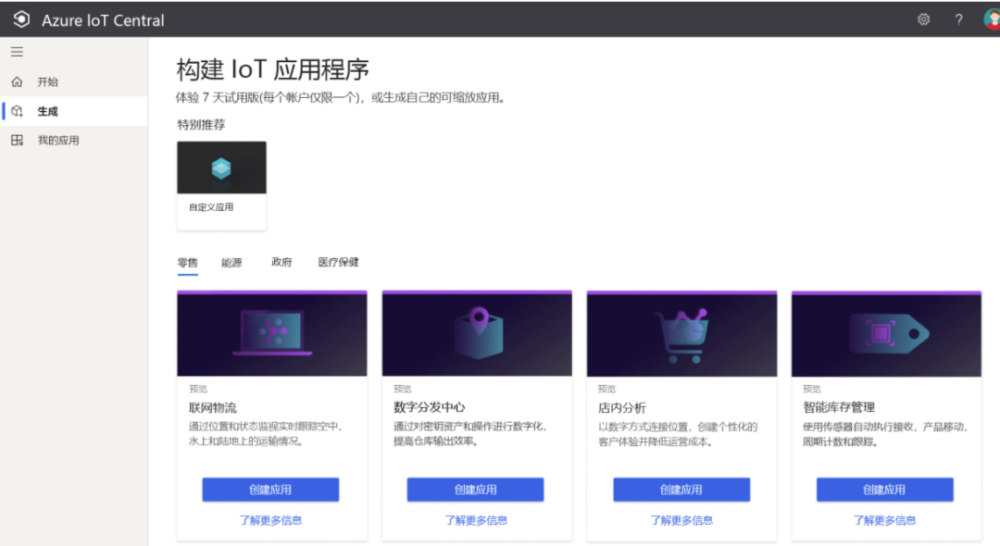Open 了解更多信息 link under 数字分发中心
The height and width of the screenshot is (546, 1000).
pyautogui.click(x=476, y=520)
